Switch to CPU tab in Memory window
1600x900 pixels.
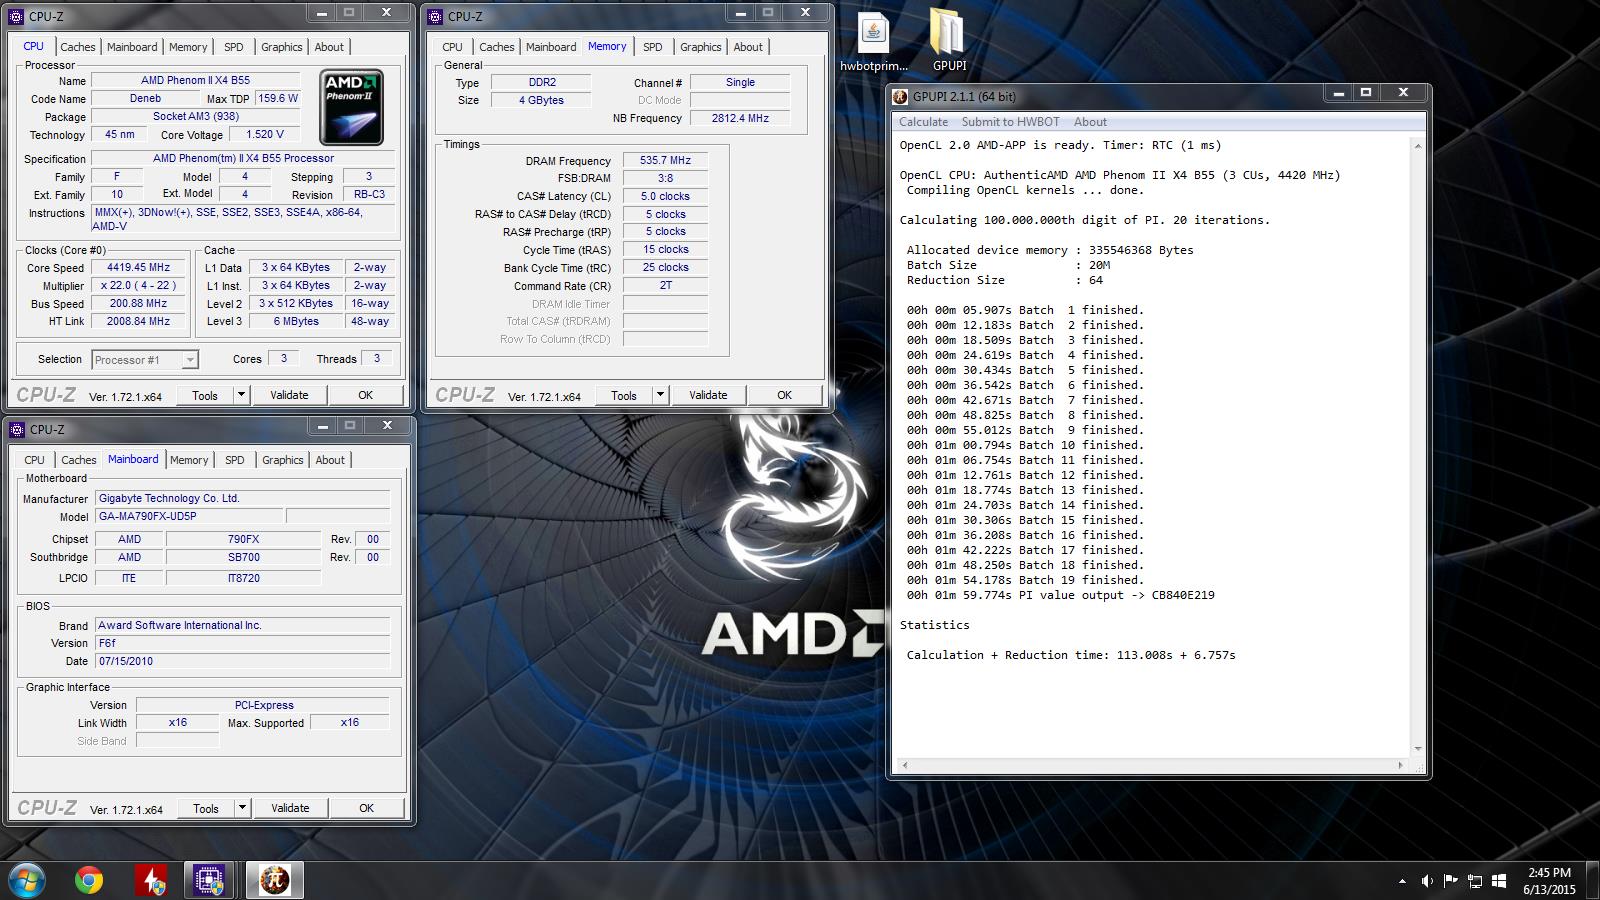(x=452, y=47)
